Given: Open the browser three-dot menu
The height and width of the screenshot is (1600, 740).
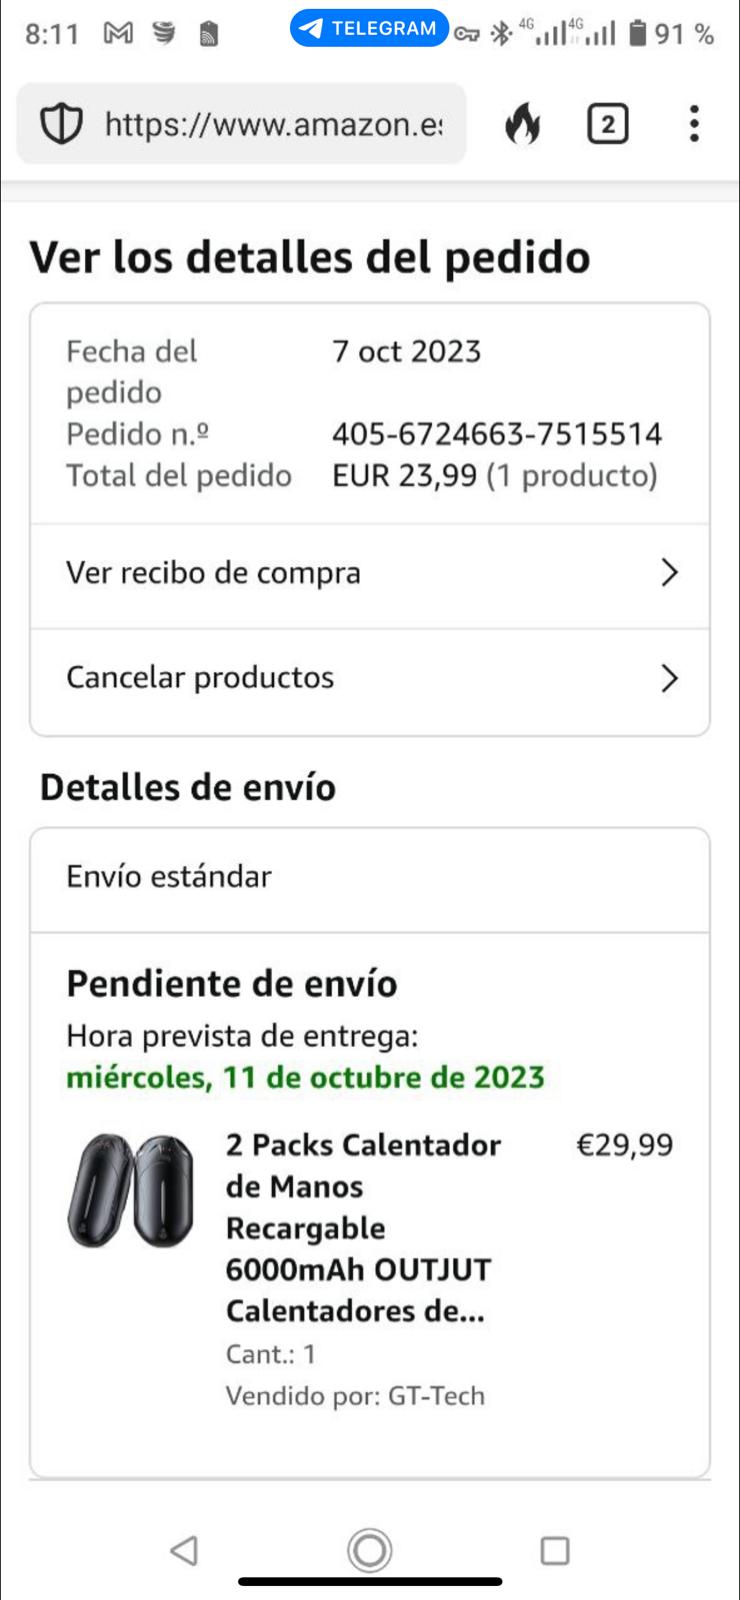Looking at the screenshot, I should click(694, 125).
